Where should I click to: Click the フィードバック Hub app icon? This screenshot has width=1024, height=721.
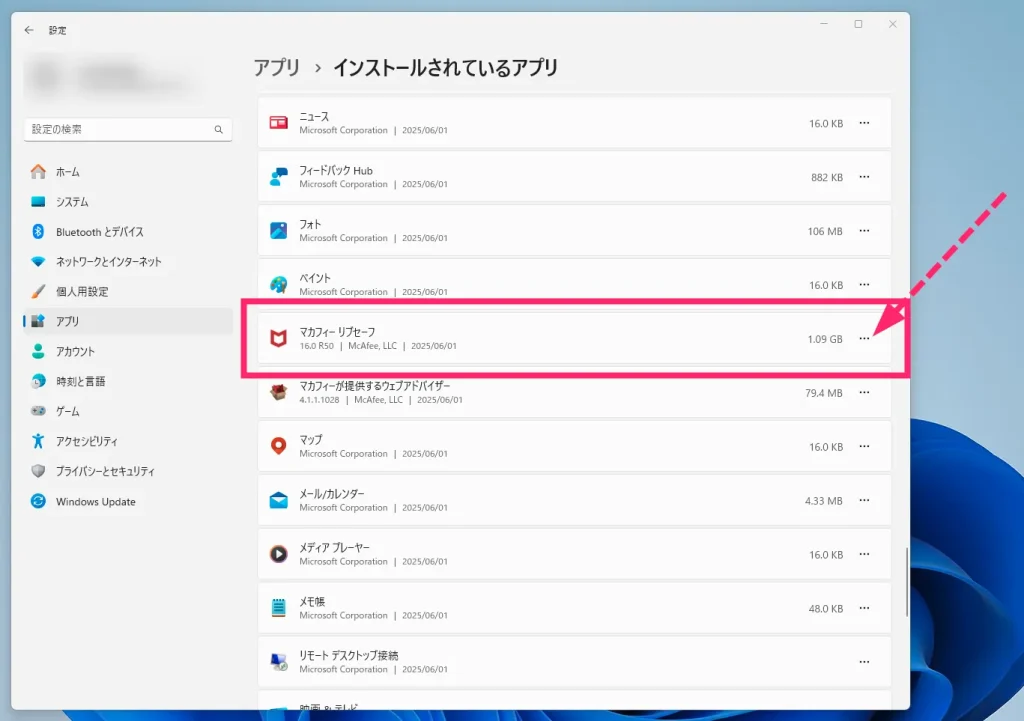pos(279,177)
